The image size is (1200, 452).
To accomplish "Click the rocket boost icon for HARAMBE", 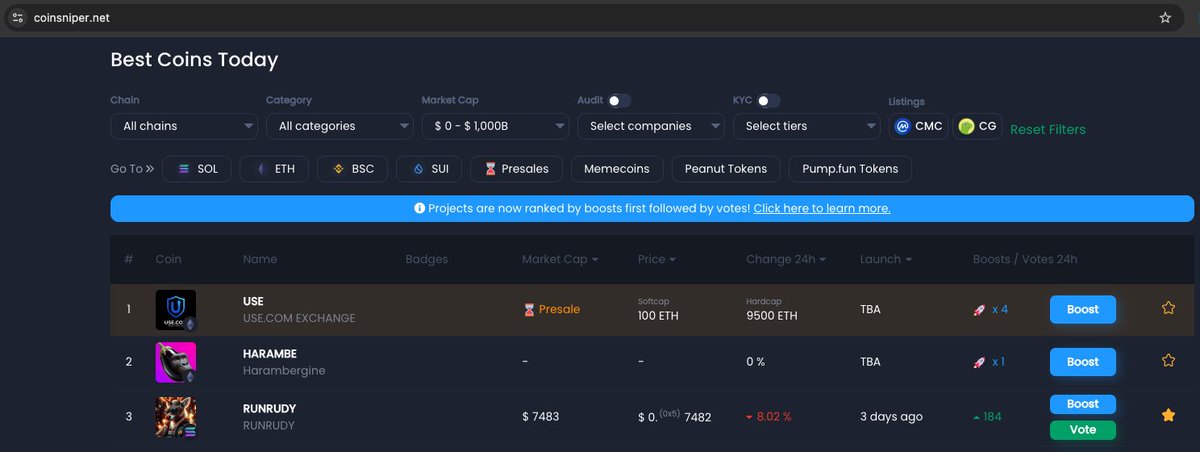I will pyautogui.click(x=980, y=362).
